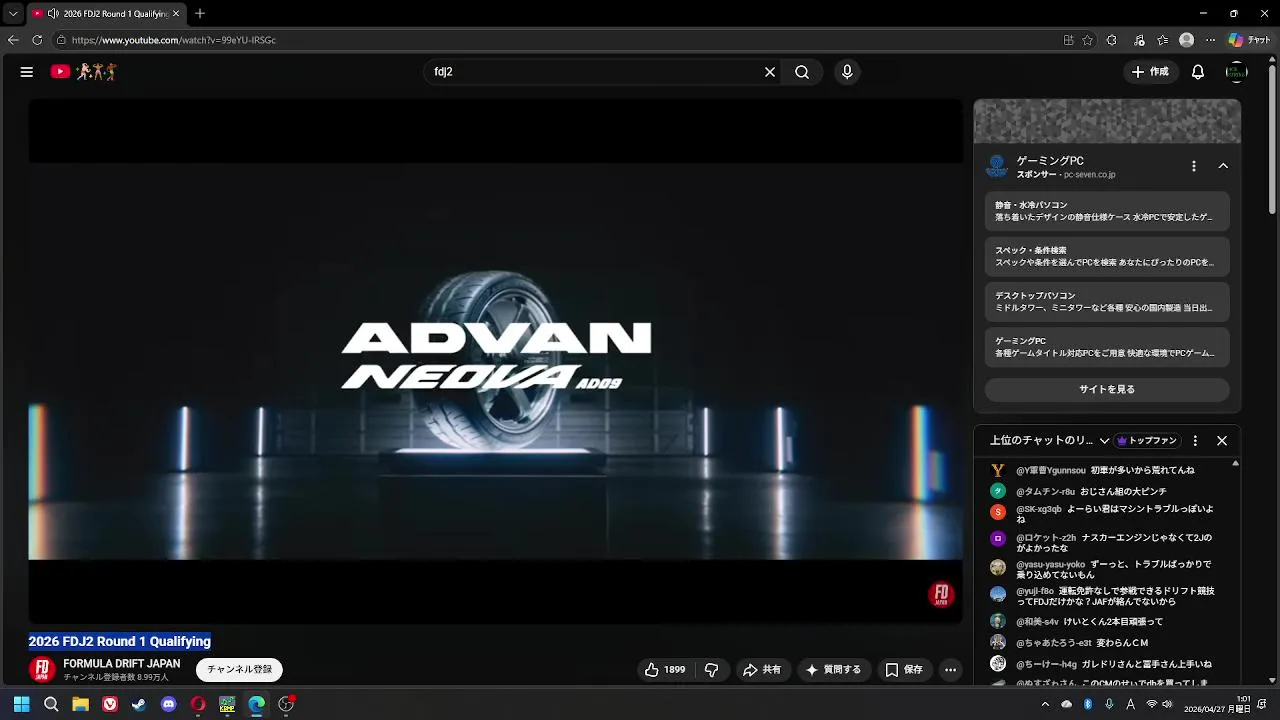Image resolution: width=1280 pixels, height=720 pixels.
Task: Open Steam from the taskbar
Action: click(x=139, y=704)
